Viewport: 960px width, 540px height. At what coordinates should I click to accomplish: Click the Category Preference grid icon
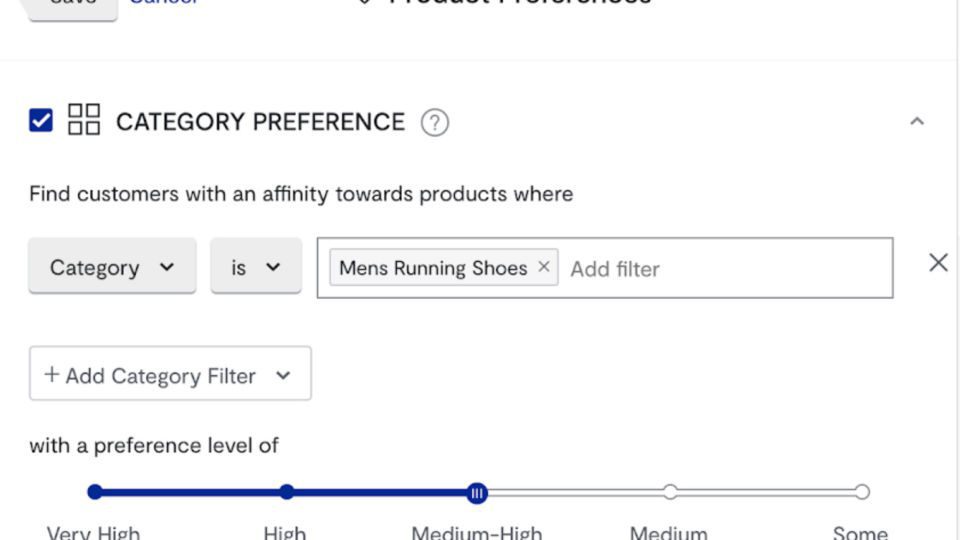[x=84, y=120]
